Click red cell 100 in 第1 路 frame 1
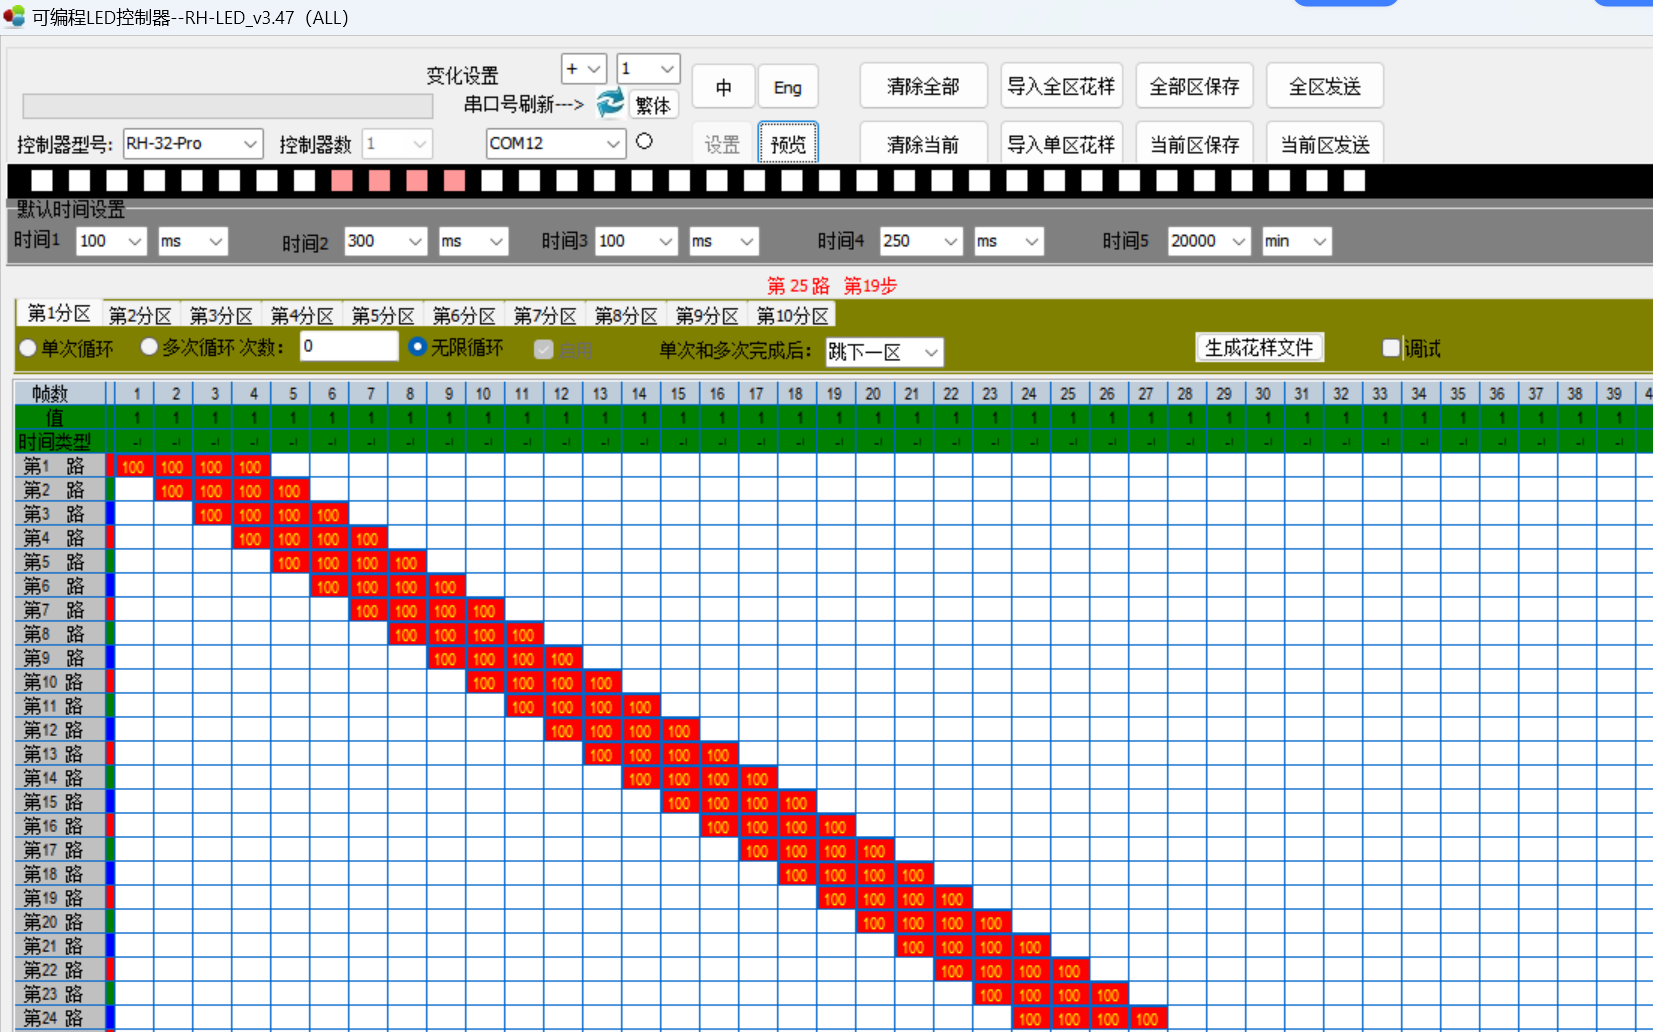Screen dimensions: 1653x1032 pos(133,467)
